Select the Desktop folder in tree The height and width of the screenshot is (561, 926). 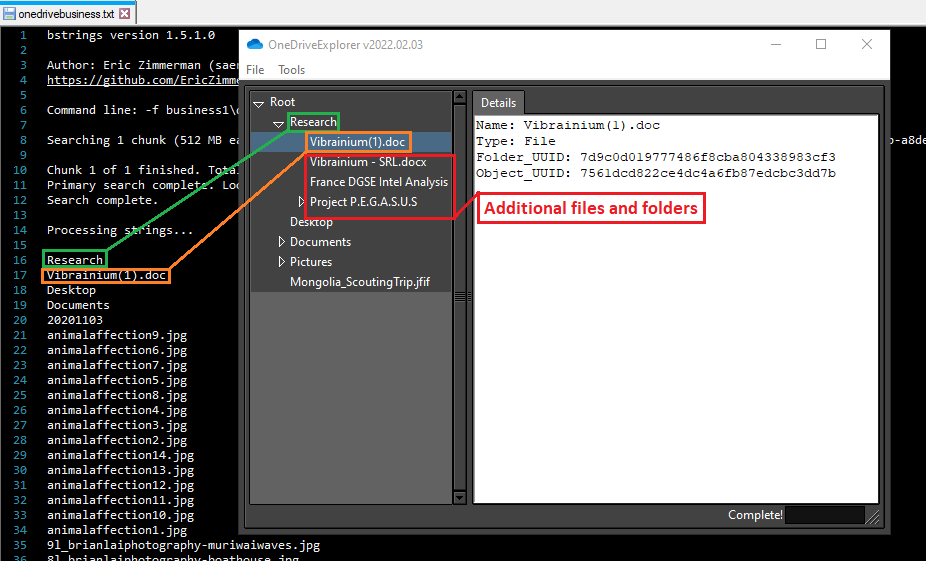pos(311,222)
